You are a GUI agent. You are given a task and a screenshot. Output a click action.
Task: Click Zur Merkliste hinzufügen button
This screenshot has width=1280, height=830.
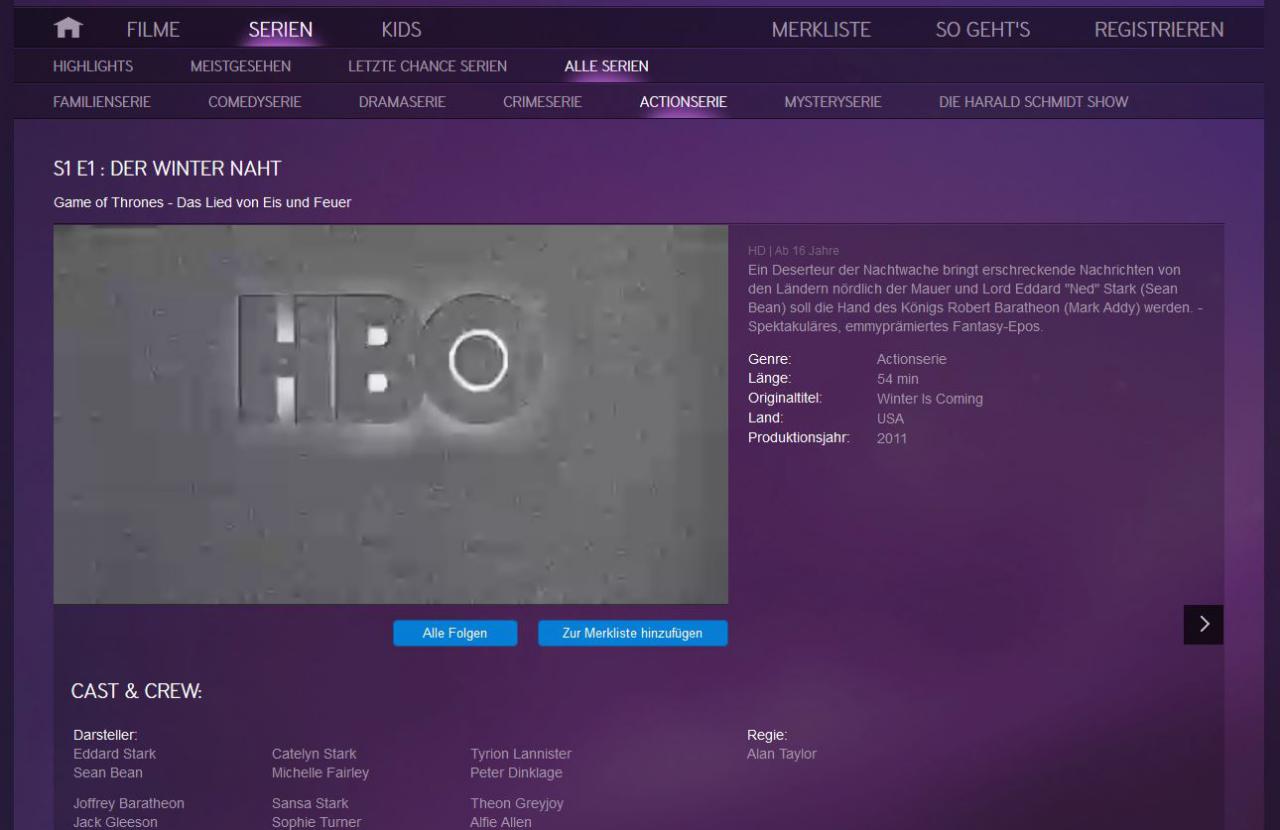pos(632,633)
